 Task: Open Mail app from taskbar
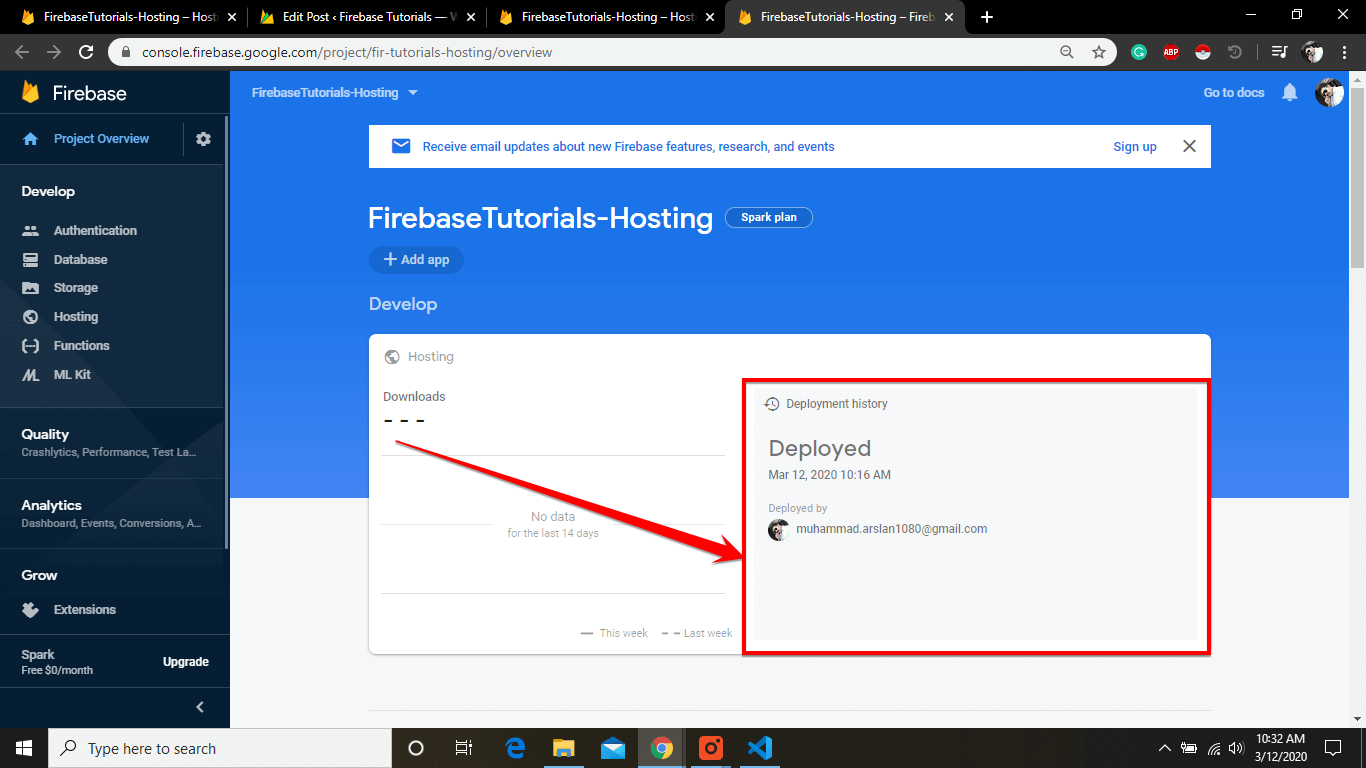[613, 748]
